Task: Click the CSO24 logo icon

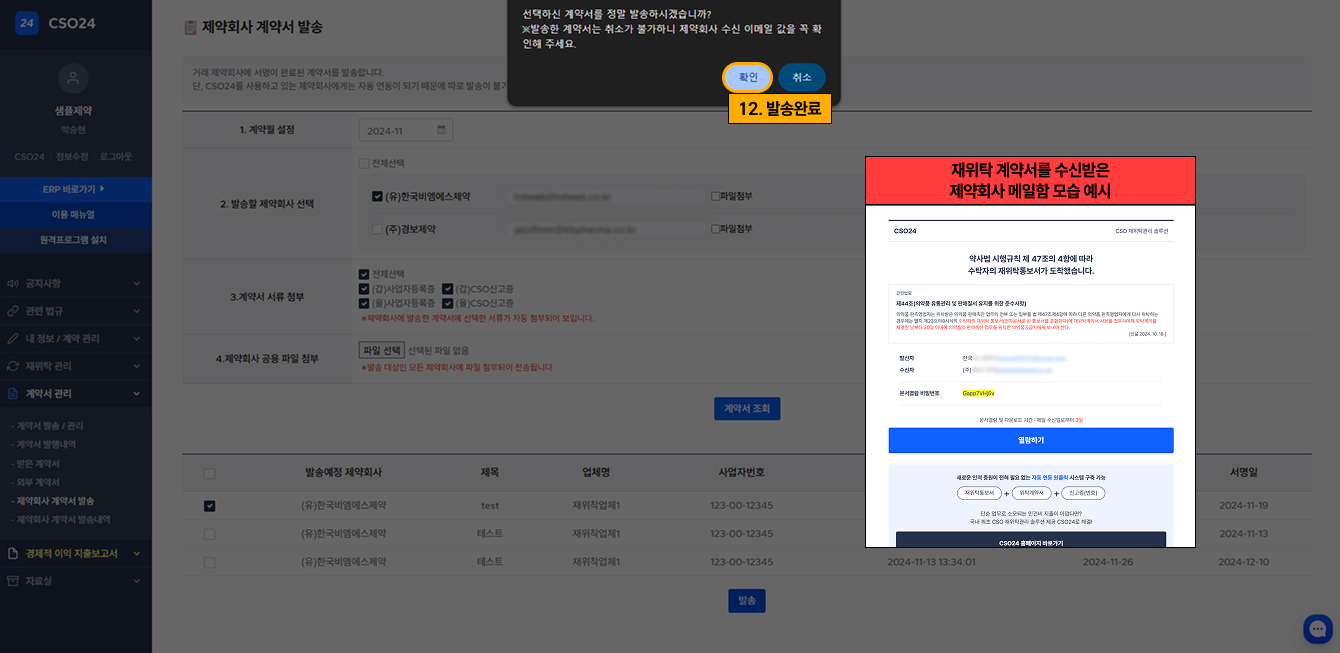Action: (26, 23)
